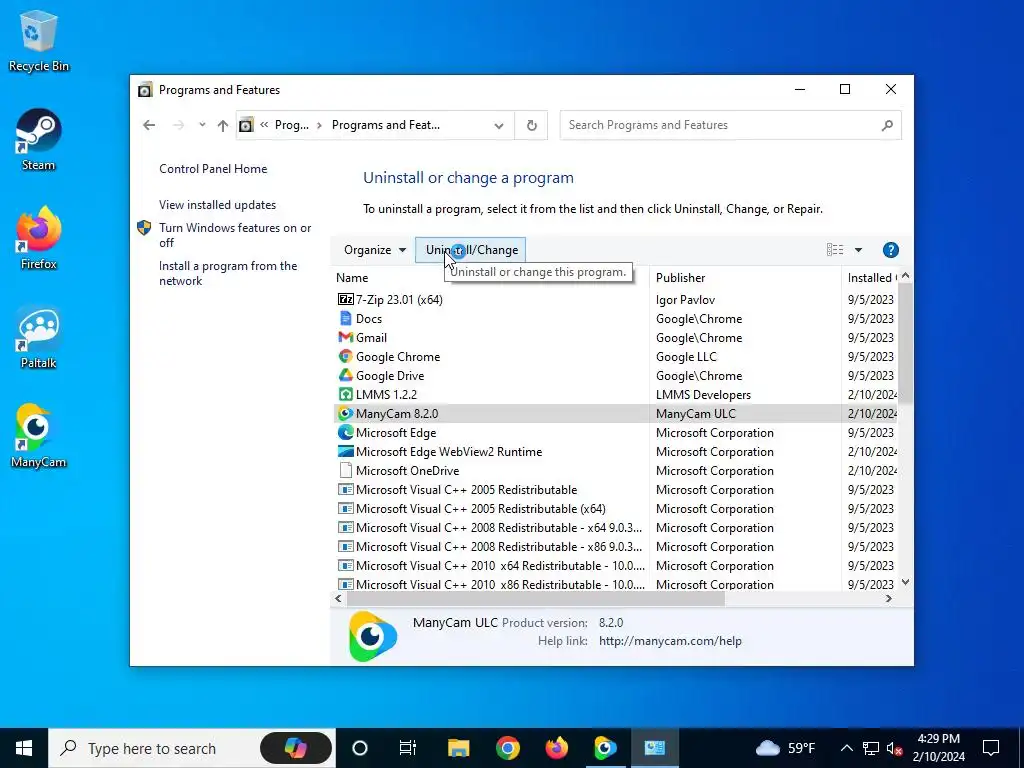Click the Back navigation arrow
The height and width of the screenshot is (768, 1024).
click(150, 125)
